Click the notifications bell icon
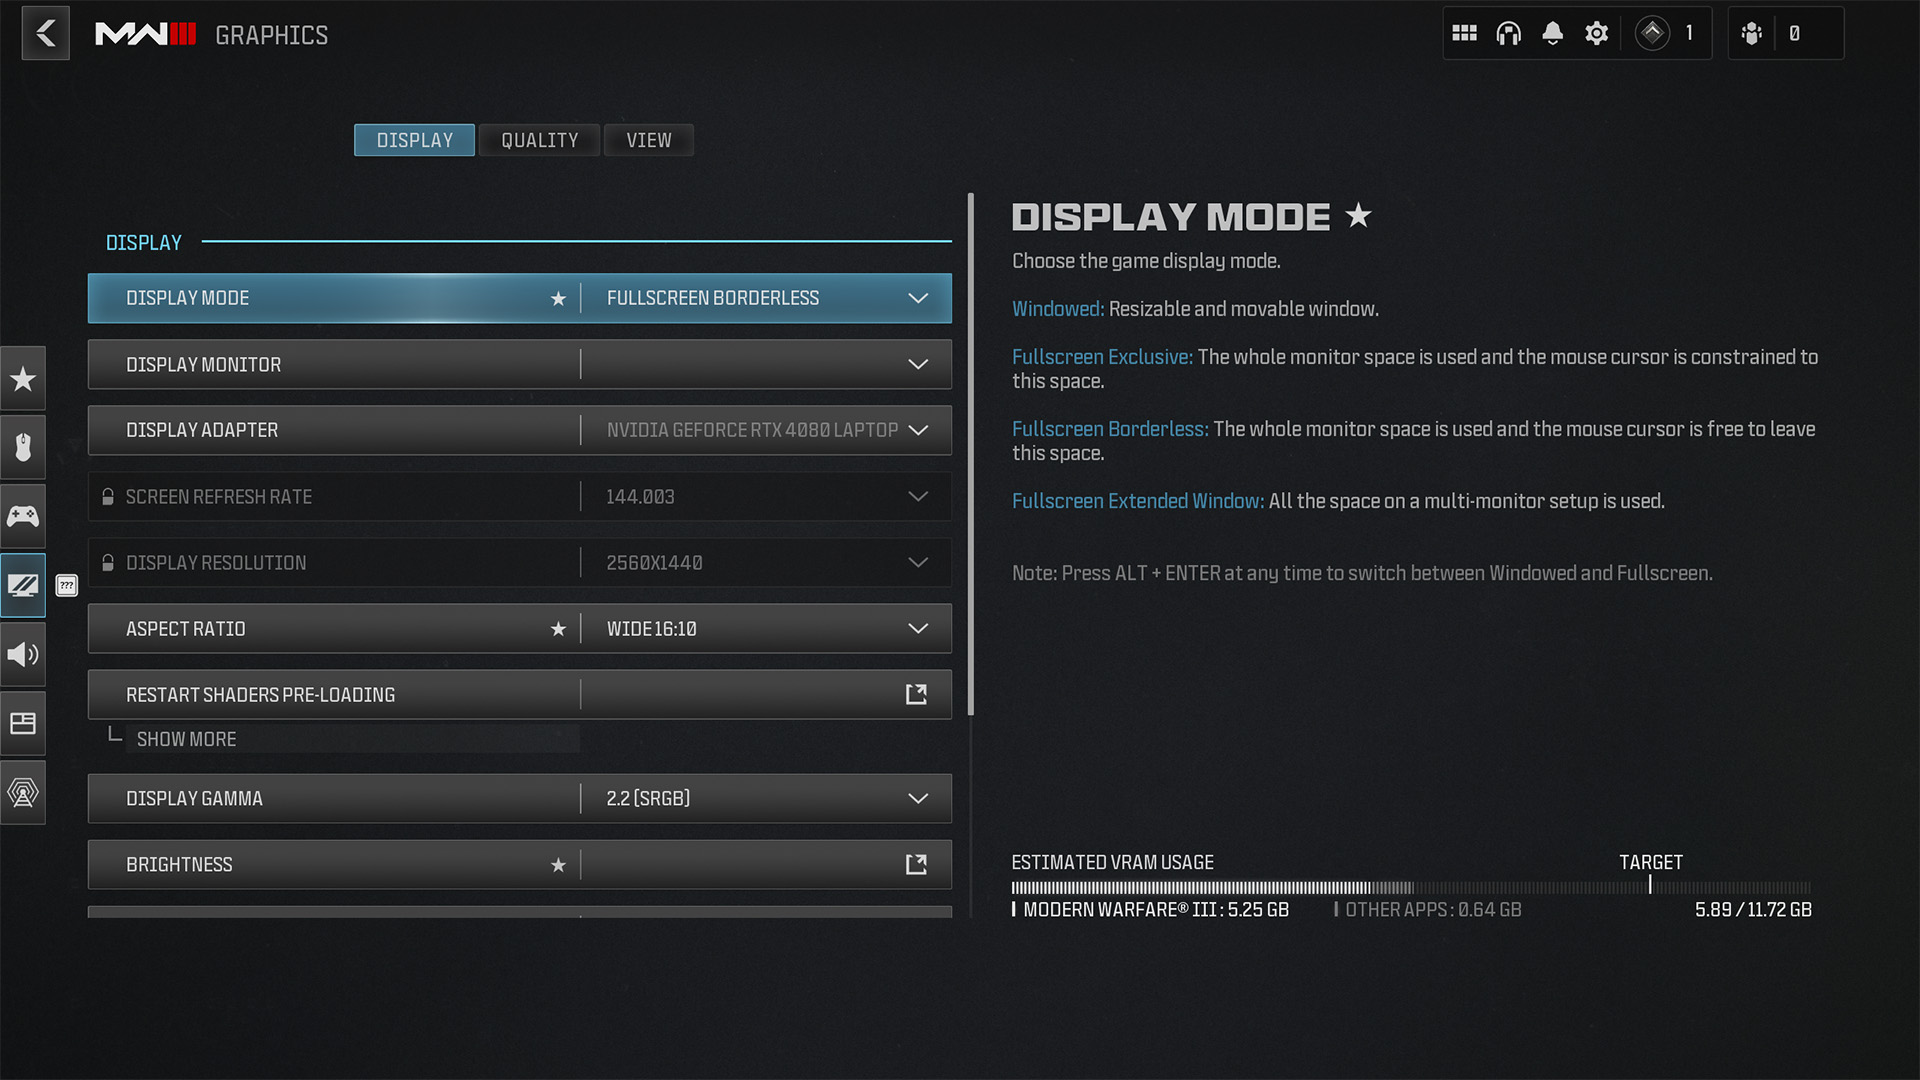Screen dimensions: 1920x1080 [1551, 33]
